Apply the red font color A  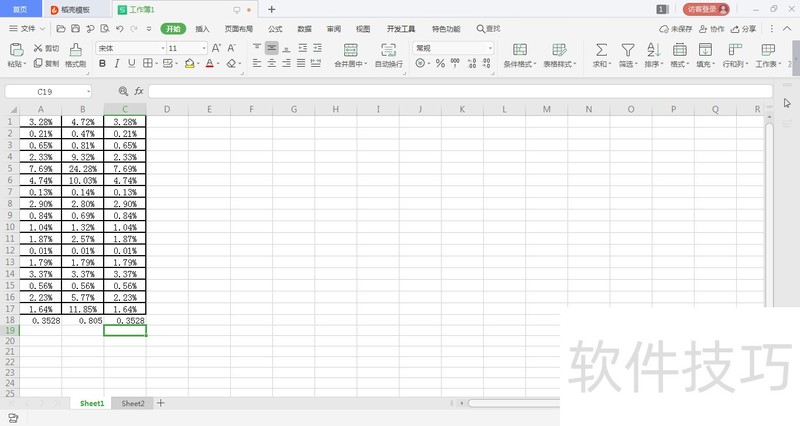[210, 63]
